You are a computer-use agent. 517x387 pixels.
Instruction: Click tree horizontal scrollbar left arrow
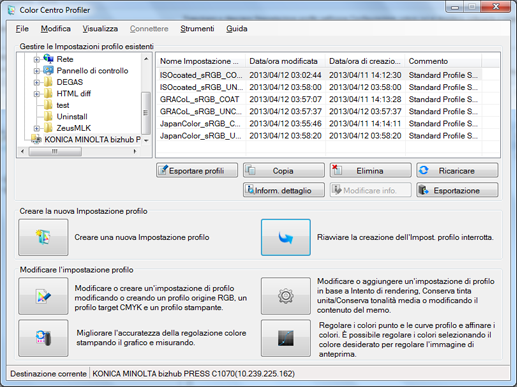click(x=22, y=151)
